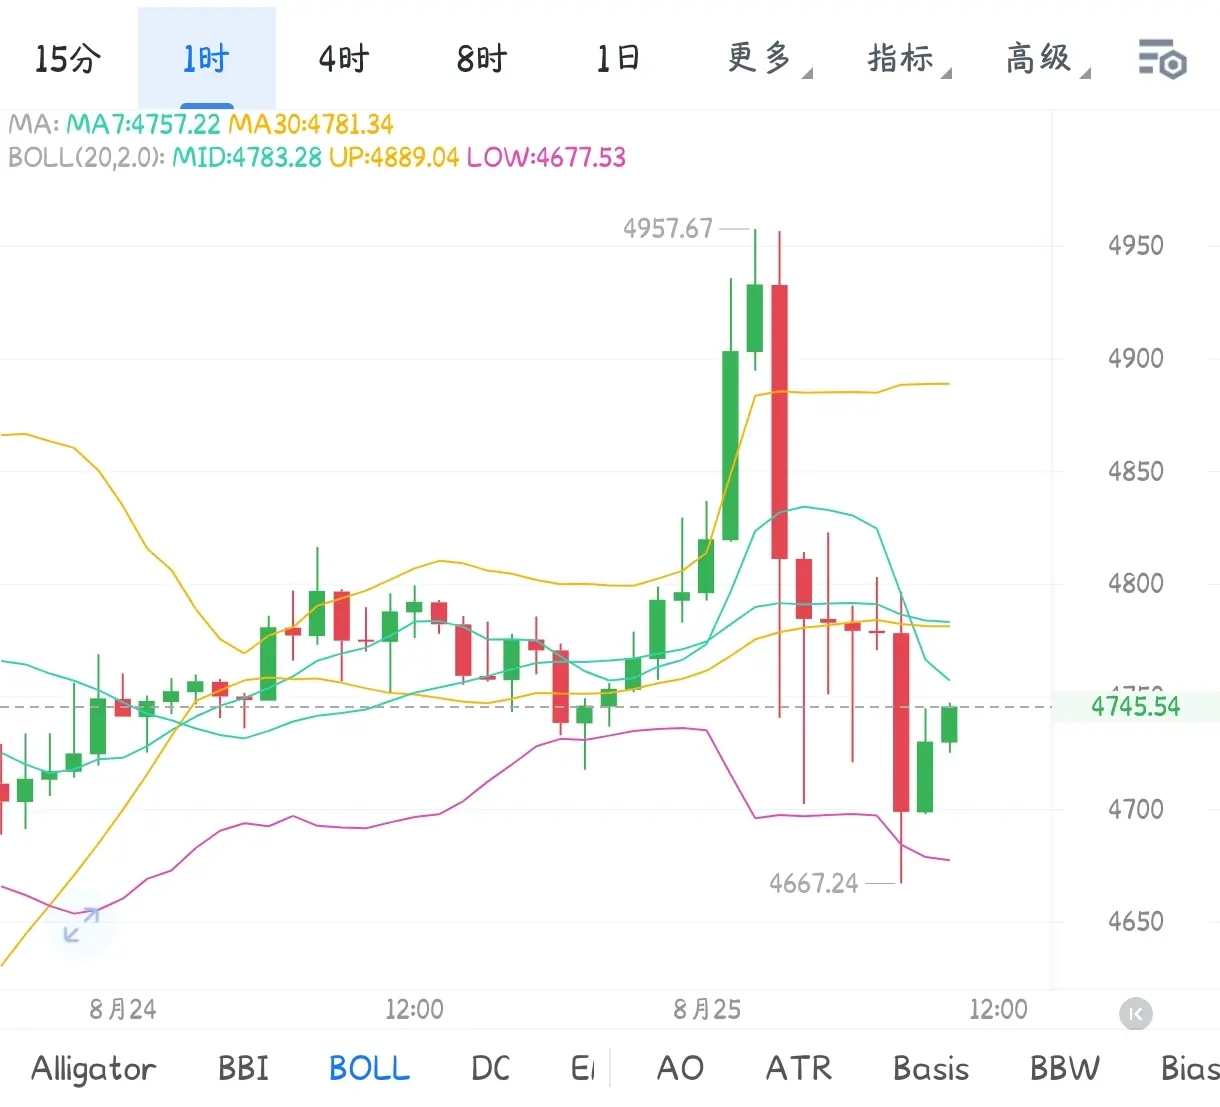Open the chart settings icon
The image size is (1220, 1107).
point(1162,59)
